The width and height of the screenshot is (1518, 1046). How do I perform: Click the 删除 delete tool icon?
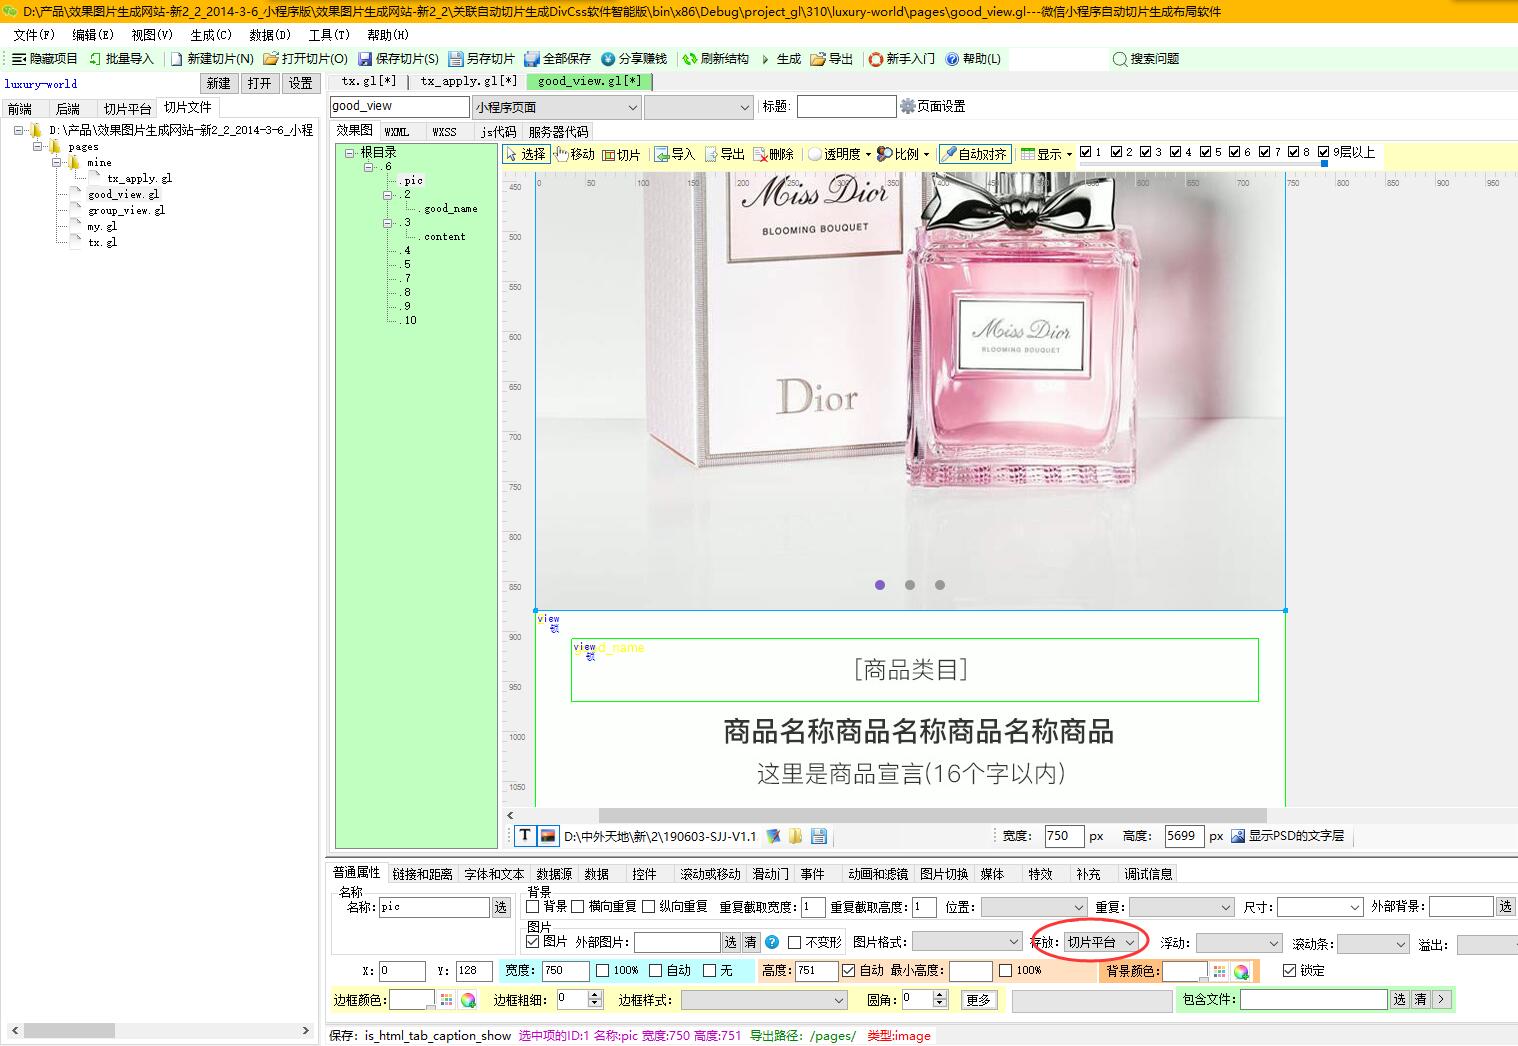(760, 154)
